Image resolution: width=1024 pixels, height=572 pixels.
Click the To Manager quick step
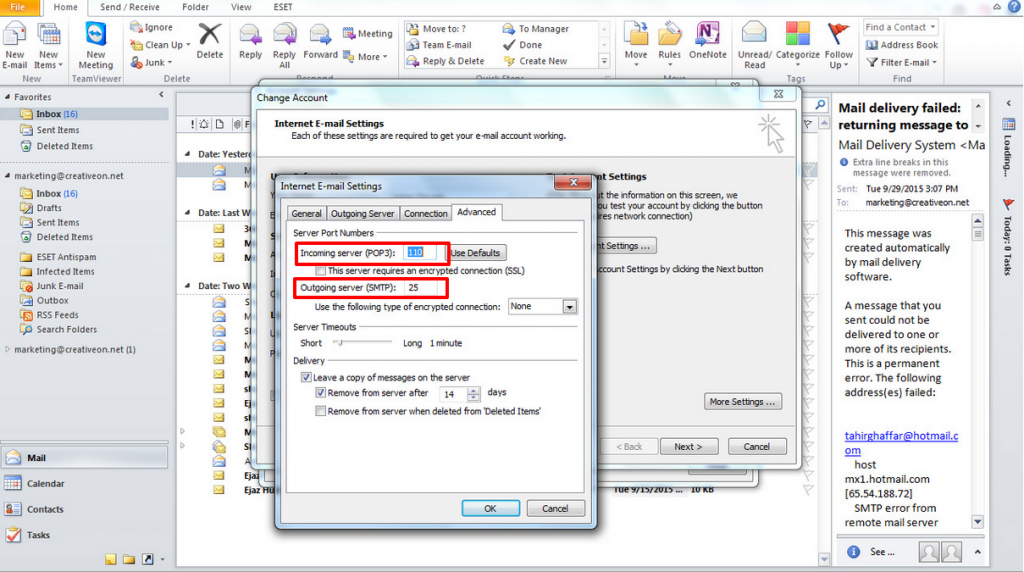536,29
